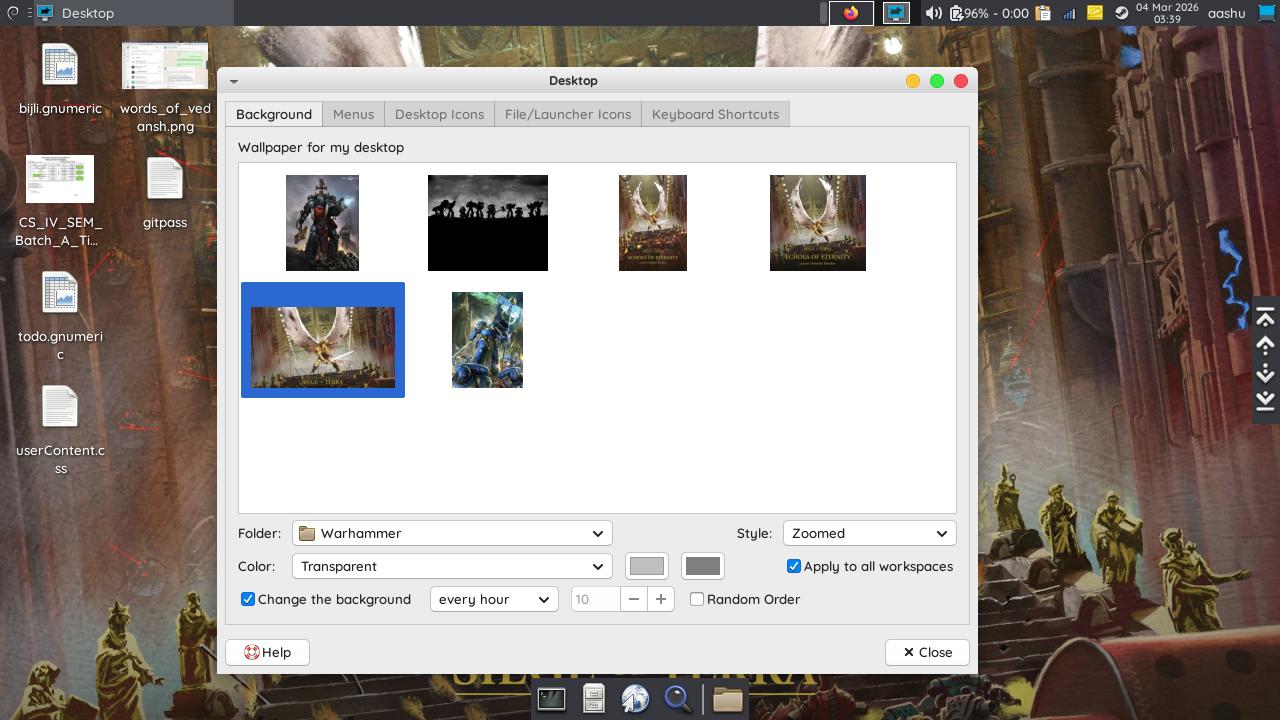Select the black silhouette wallpaper thumbnail

click(488, 223)
